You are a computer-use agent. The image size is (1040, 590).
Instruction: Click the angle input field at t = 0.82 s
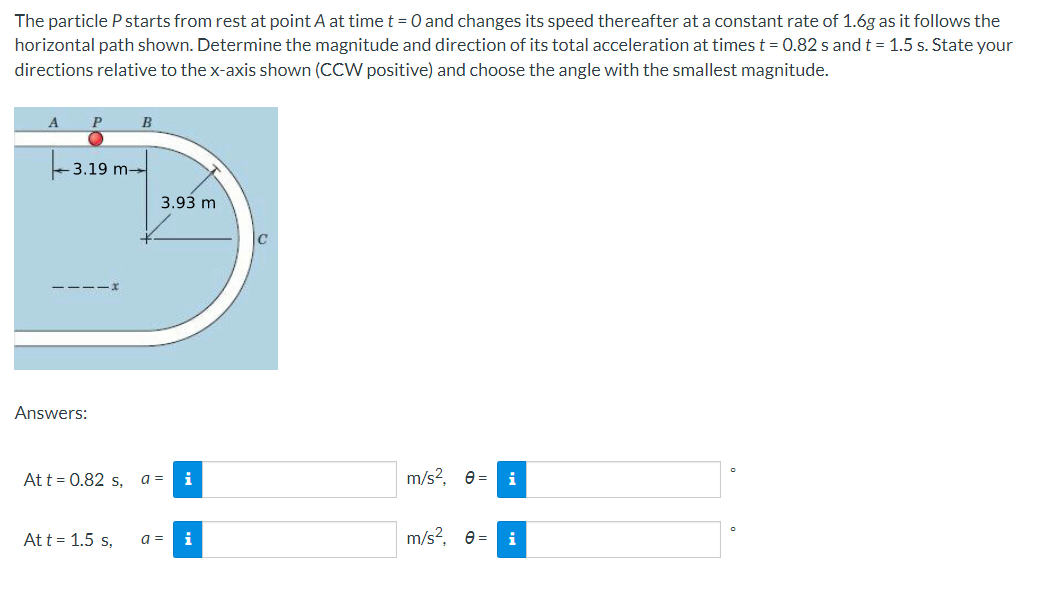[x=625, y=479]
